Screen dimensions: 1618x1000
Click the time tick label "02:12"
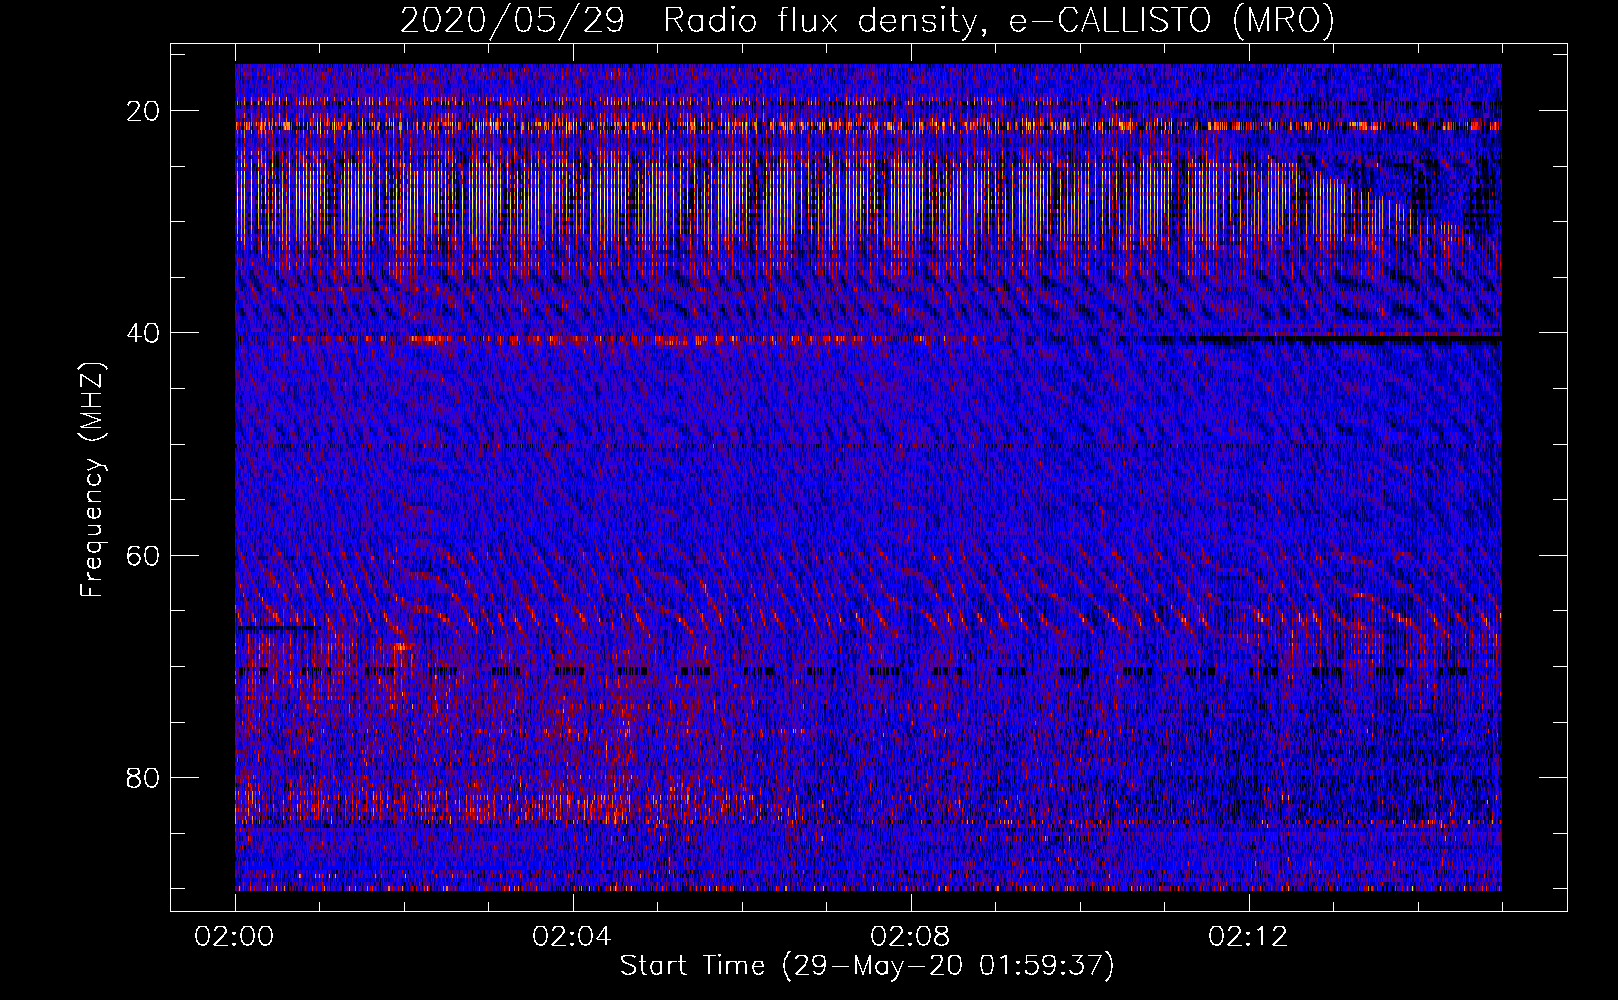point(1248,937)
